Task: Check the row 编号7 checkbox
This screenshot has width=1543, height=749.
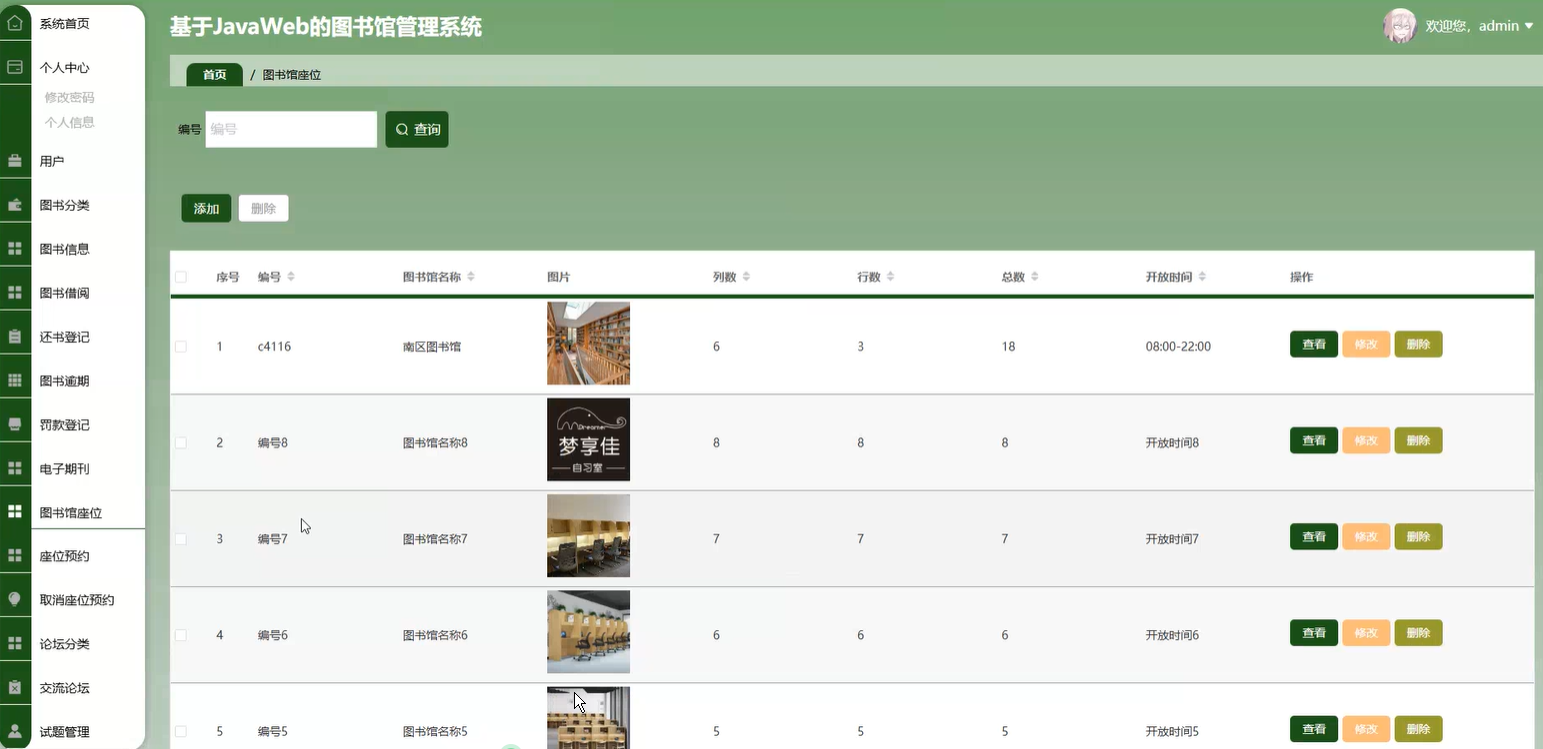Action: click(x=181, y=538)
